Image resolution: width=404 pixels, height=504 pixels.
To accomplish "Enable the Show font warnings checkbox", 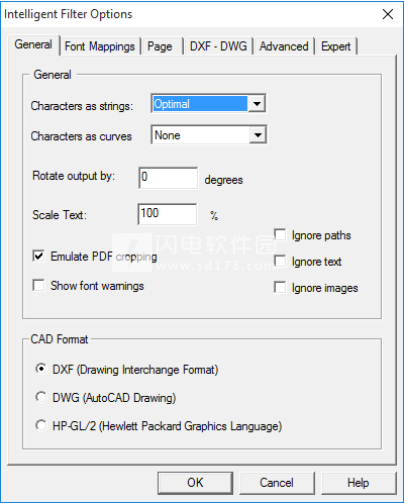I will click(x=39, y=285).
